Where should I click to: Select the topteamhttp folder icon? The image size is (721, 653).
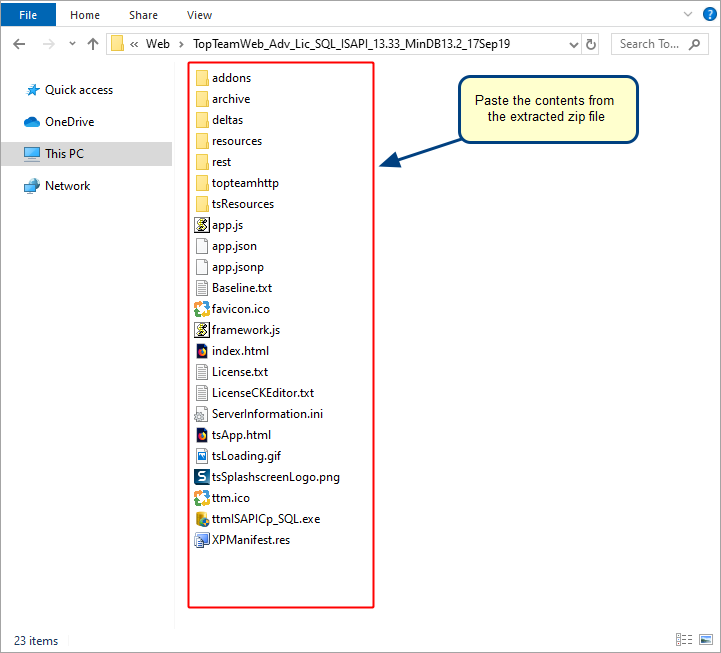pyautogui.click(x=202, y=183)
